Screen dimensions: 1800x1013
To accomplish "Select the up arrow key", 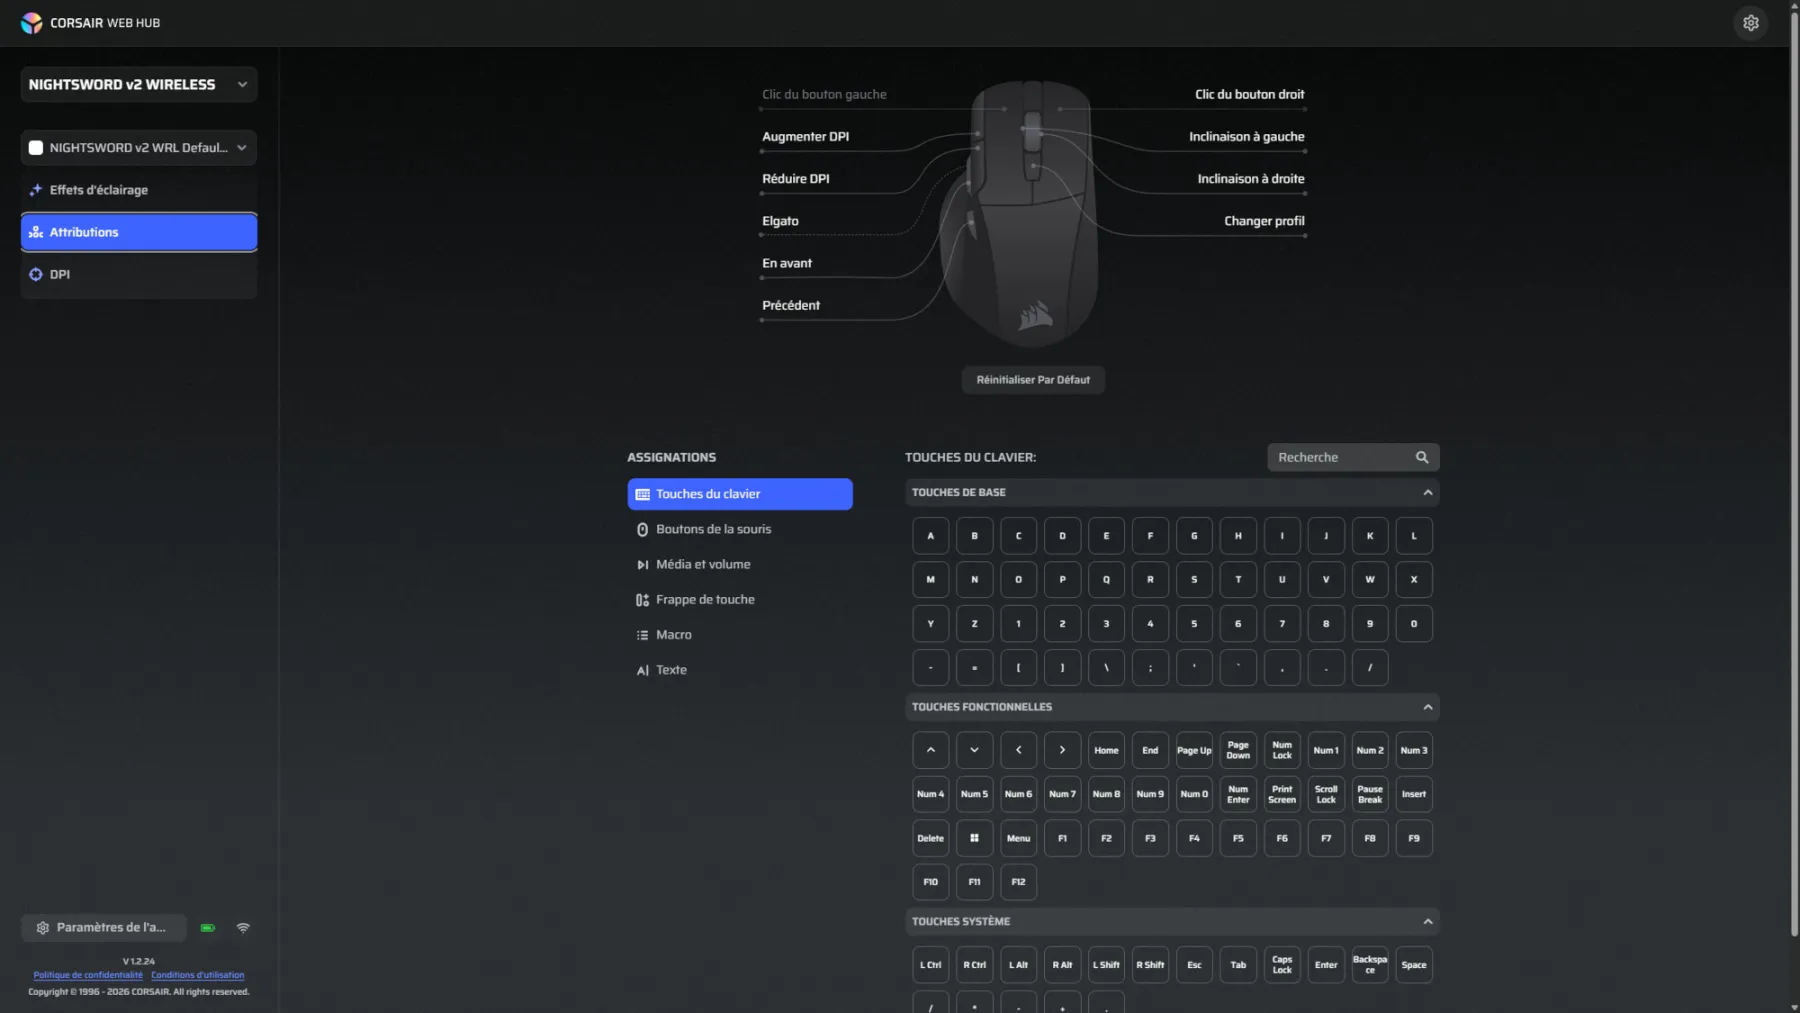I will [x=930, y=750].
